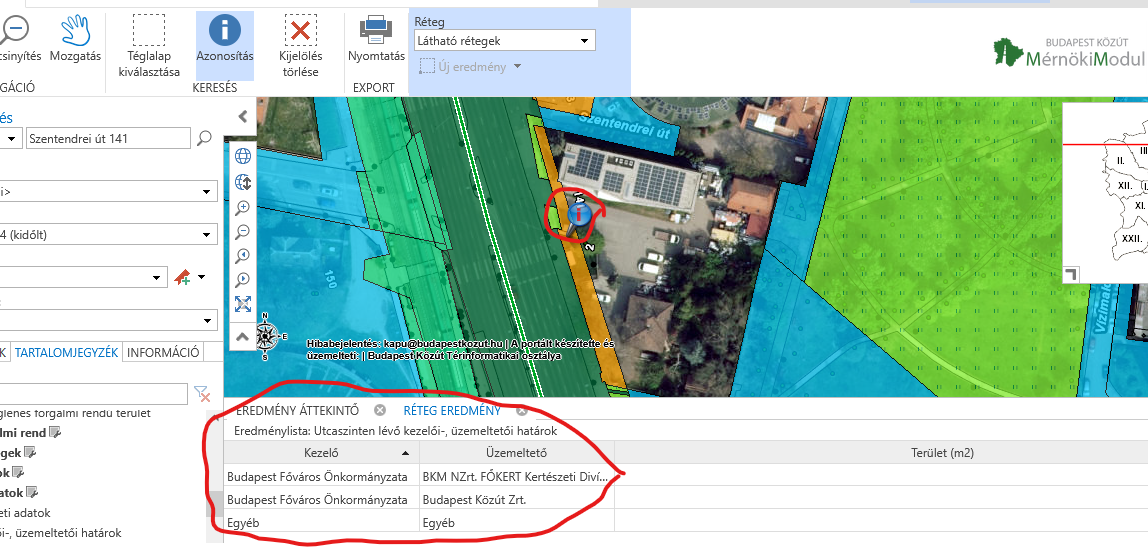The width and height of the screenshot is (1148, 548).
Task: Click the zoom out magnifier on map toolbar
Action: point(242,232)
